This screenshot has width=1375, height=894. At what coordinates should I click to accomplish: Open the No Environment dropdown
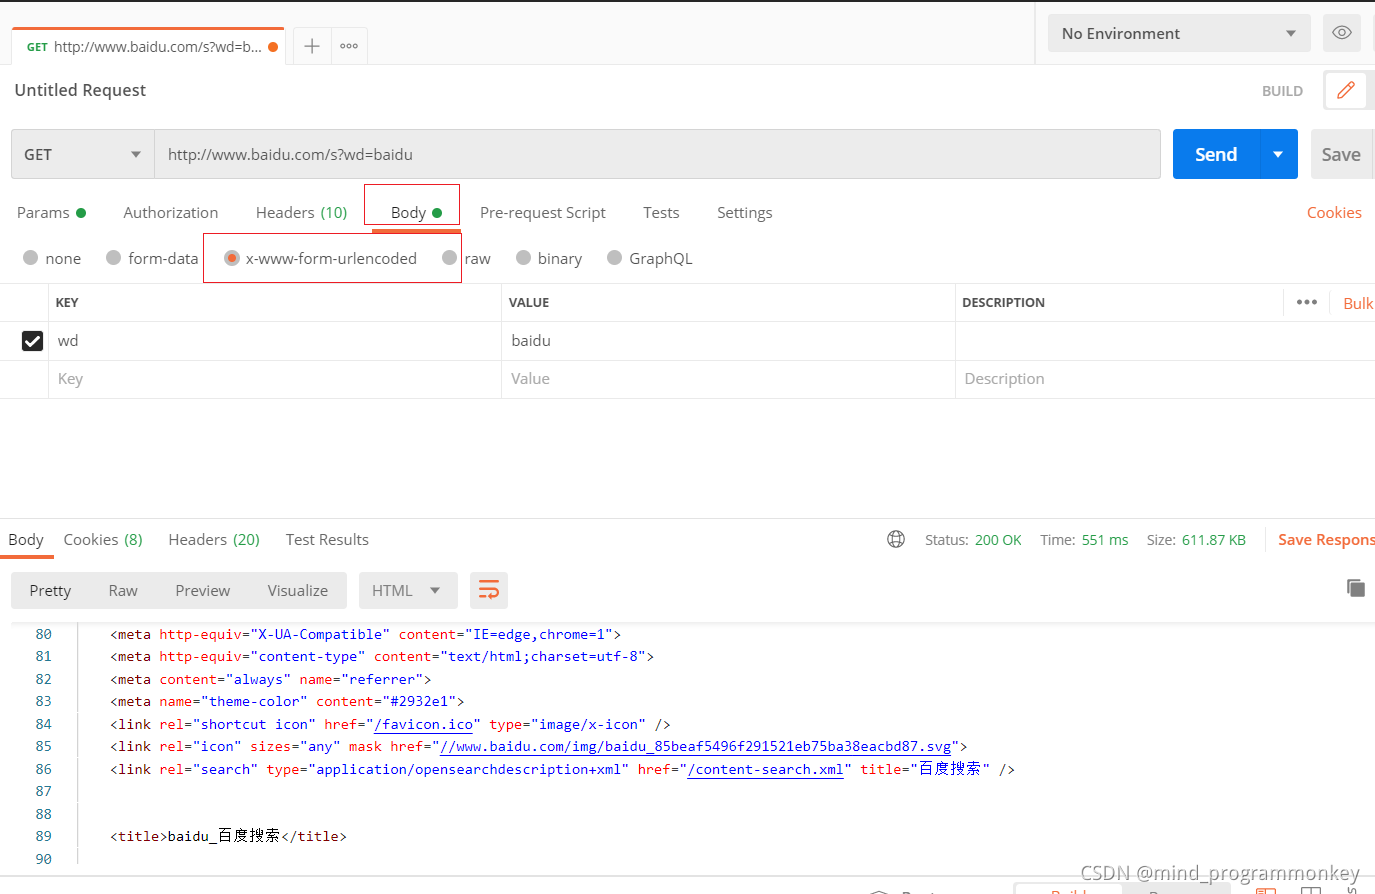(1179, 33)
